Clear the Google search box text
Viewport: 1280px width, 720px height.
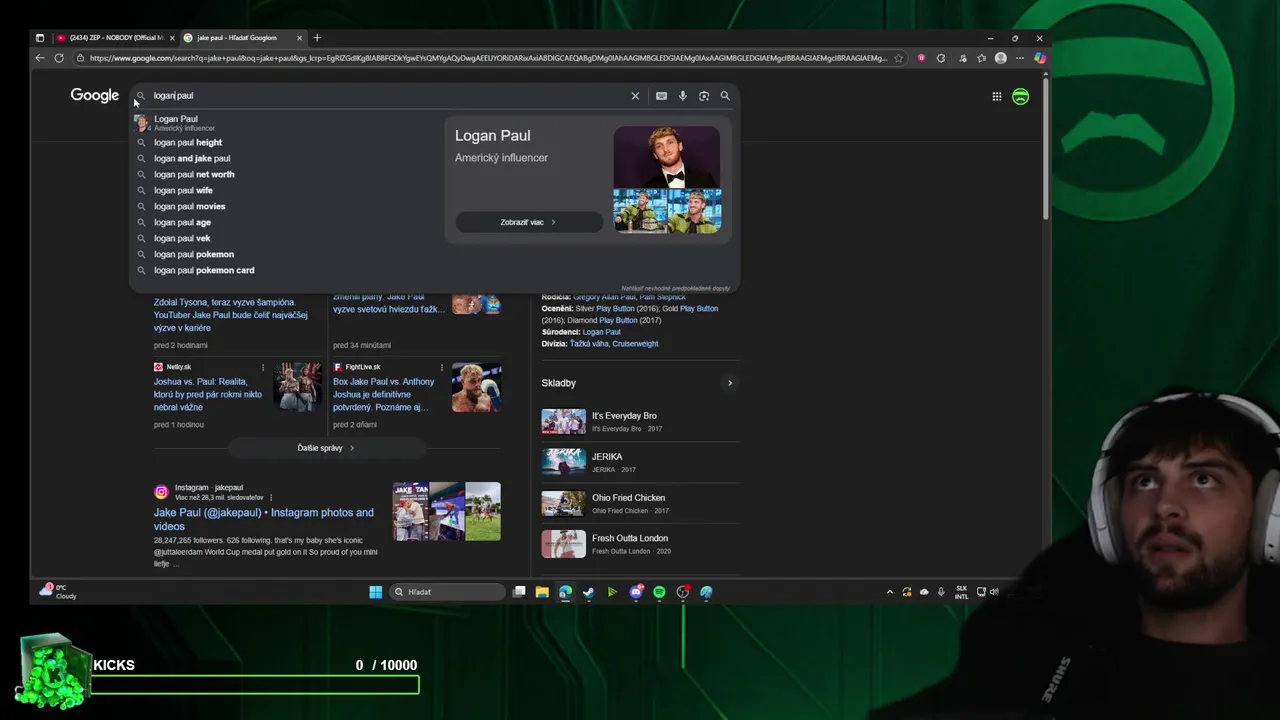pos(635,96)
